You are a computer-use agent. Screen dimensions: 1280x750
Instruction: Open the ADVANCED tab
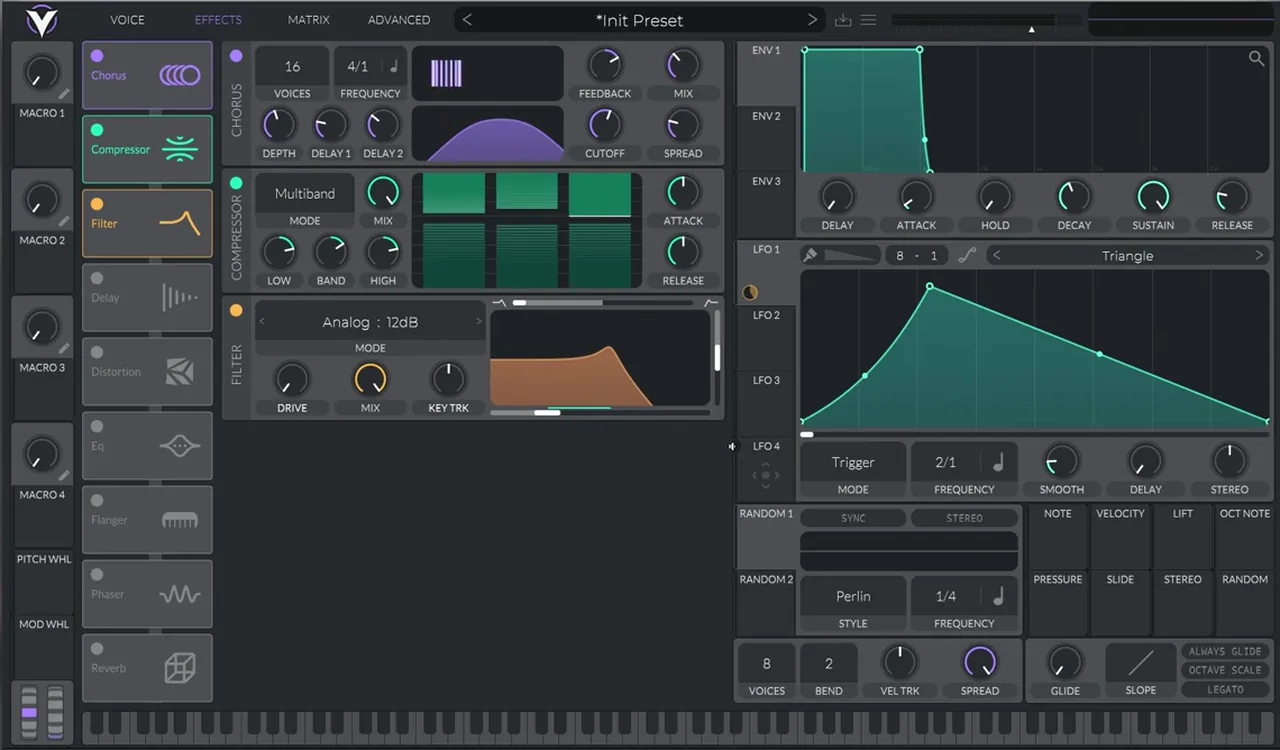pos(399,20)
